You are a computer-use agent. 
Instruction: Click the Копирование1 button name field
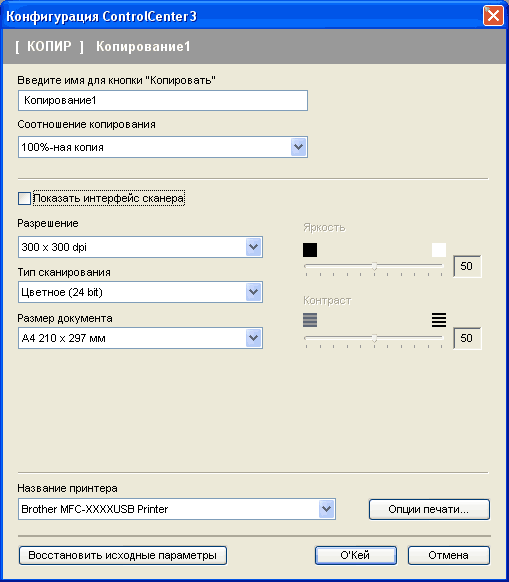tap(163, 100)
